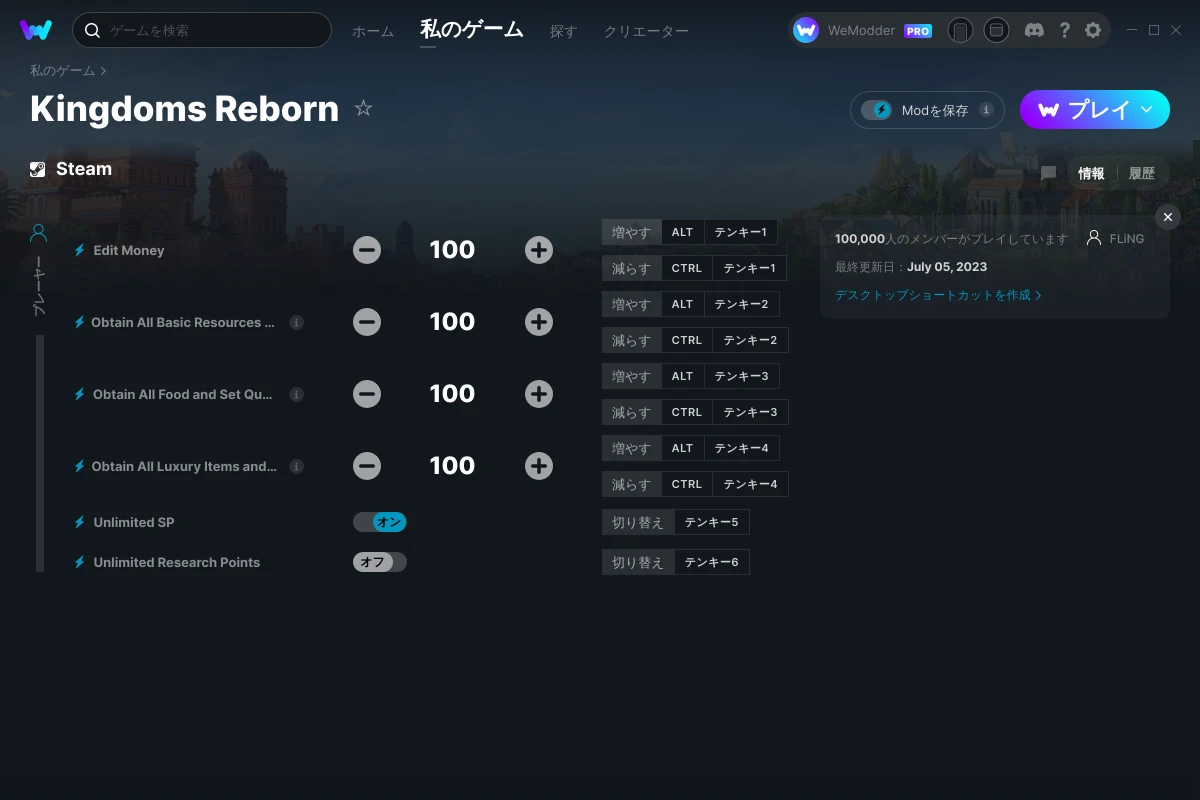Change 増やす hotkey ALT テンキー3
Screen dimensions: 1200x800
pyautogui.click(x=691, y=376)
